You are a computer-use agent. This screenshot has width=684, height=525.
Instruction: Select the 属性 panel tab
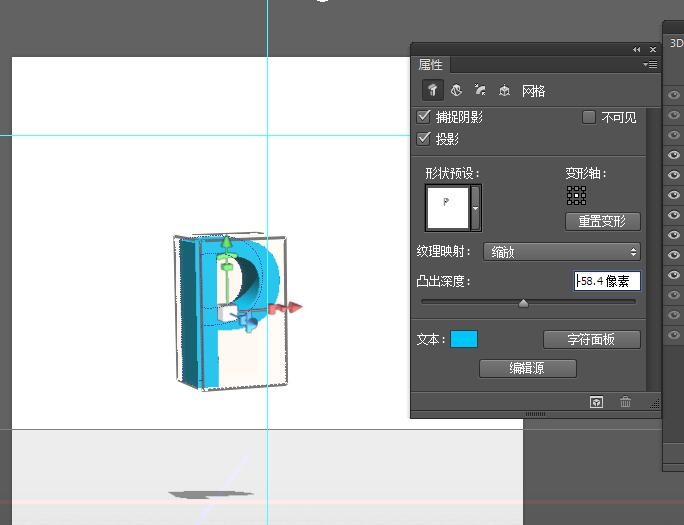click(x=431, y=65)
